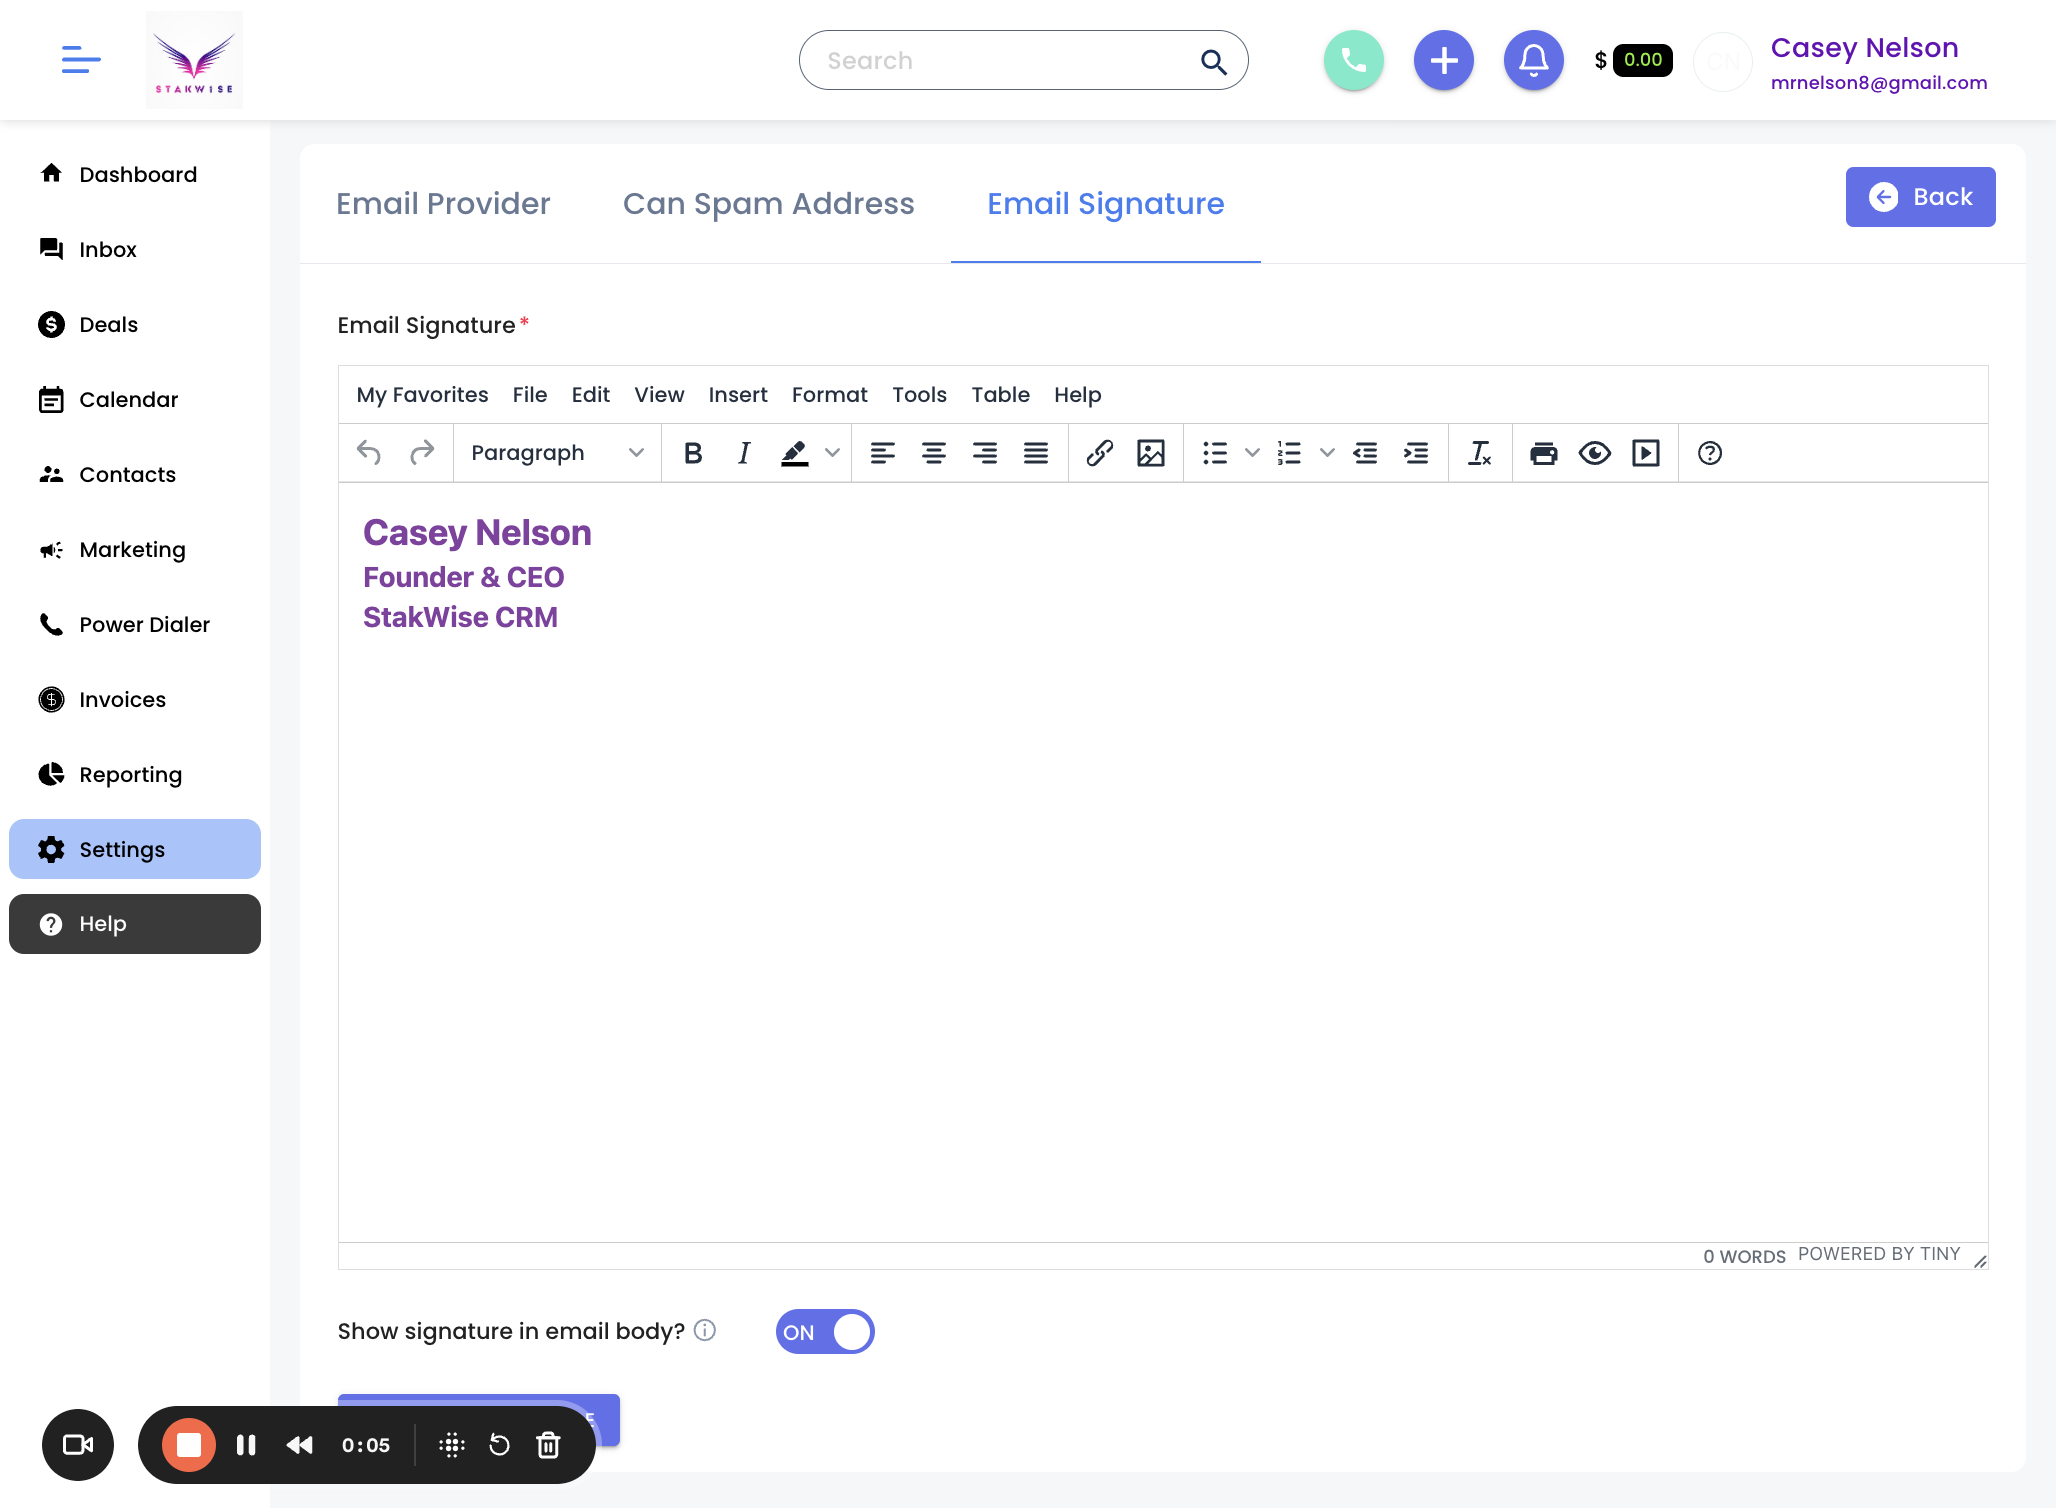Click the green phone call button
Screen dimensions: 2056x1508
click(x=1354, y=61)
